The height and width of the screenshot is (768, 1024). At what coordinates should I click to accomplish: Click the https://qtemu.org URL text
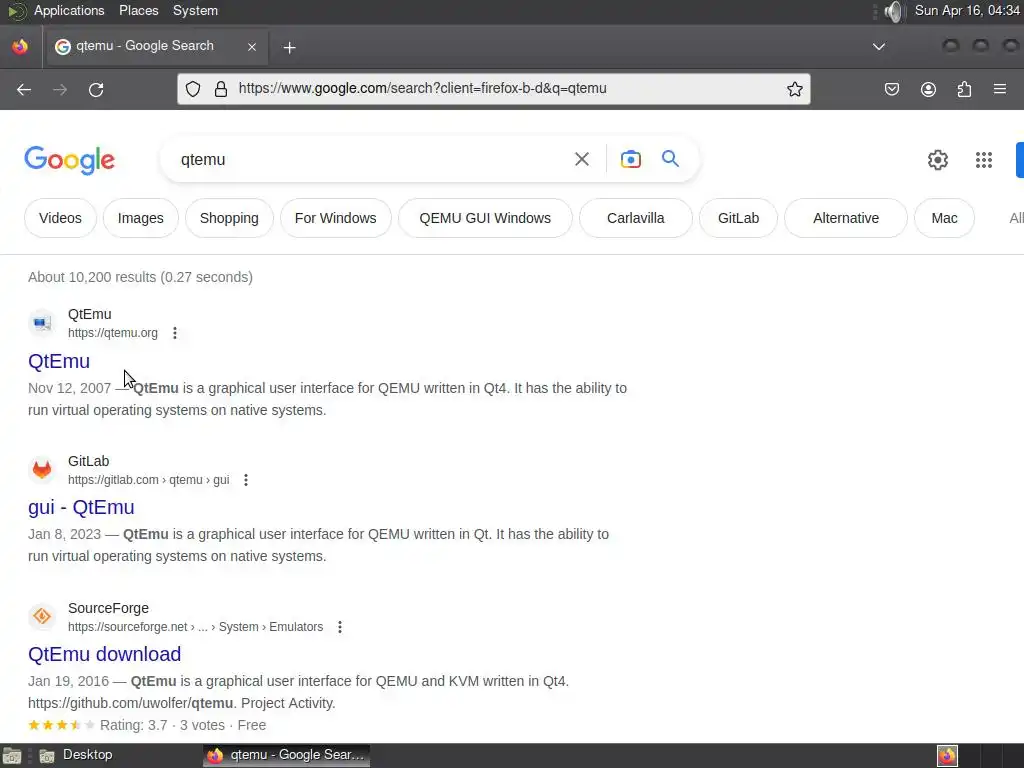click(x=113, y=333)
